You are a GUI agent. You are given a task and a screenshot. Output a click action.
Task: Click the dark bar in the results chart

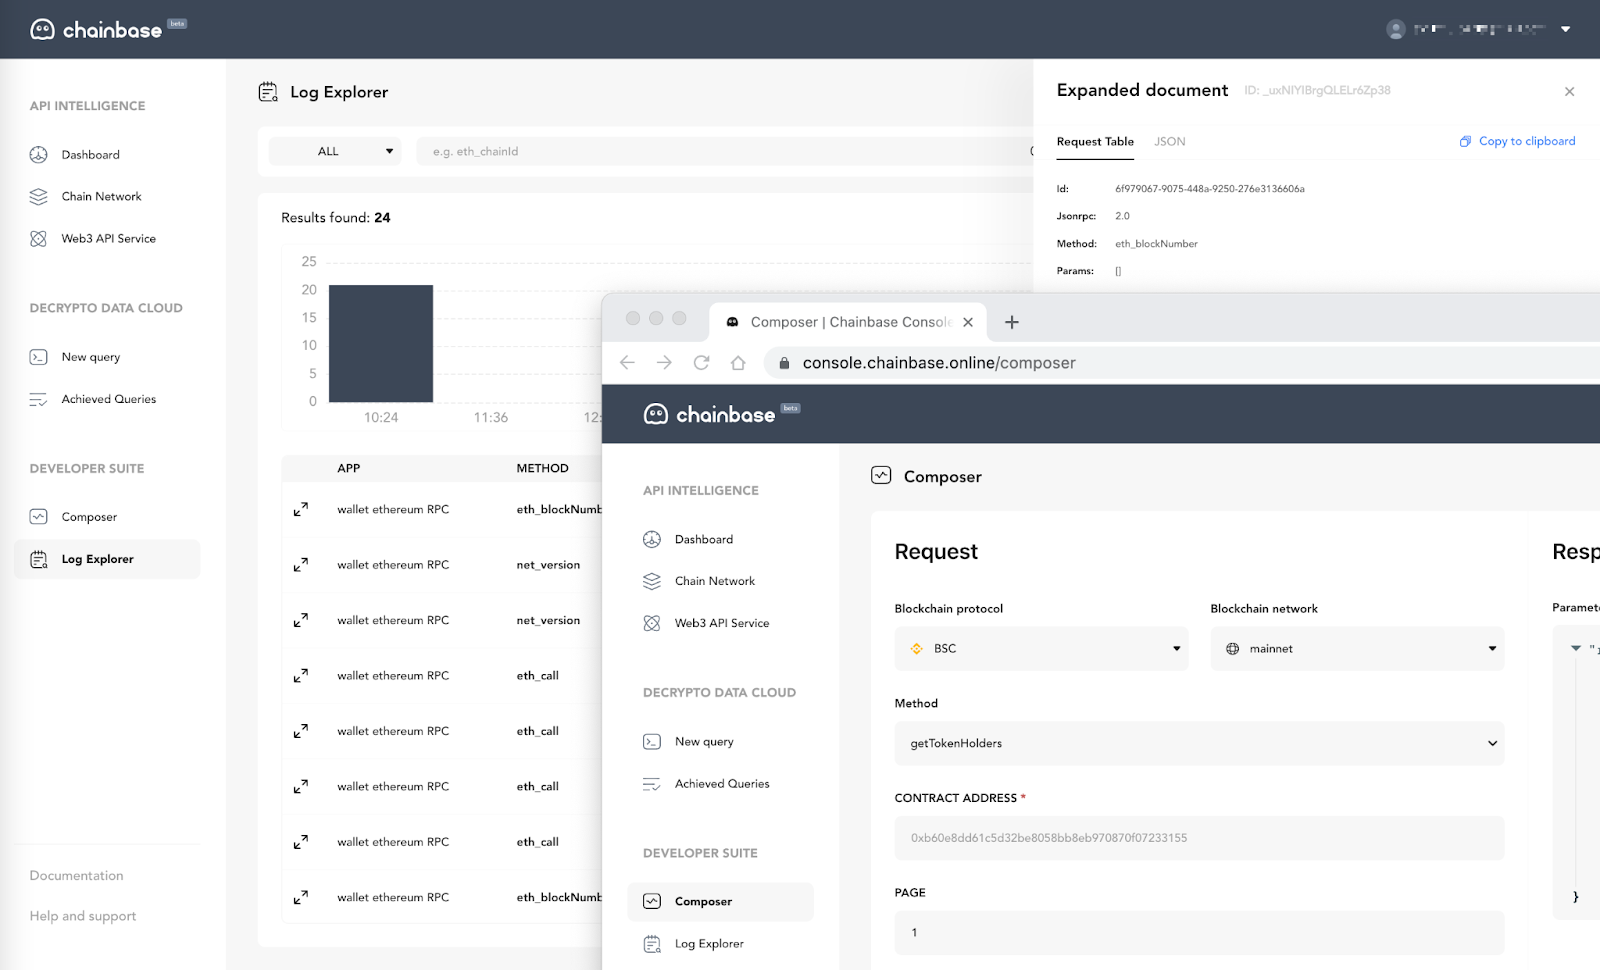(381, 343)
